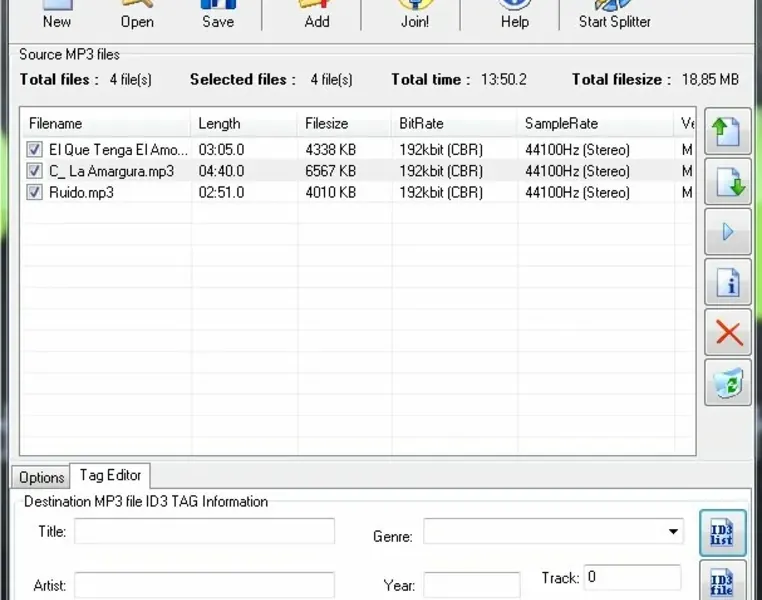Image resolution: width=762 pixels, height=600 pixels.
Task: Play the selected file with the blue triangle icon
Action: [727, 232]
